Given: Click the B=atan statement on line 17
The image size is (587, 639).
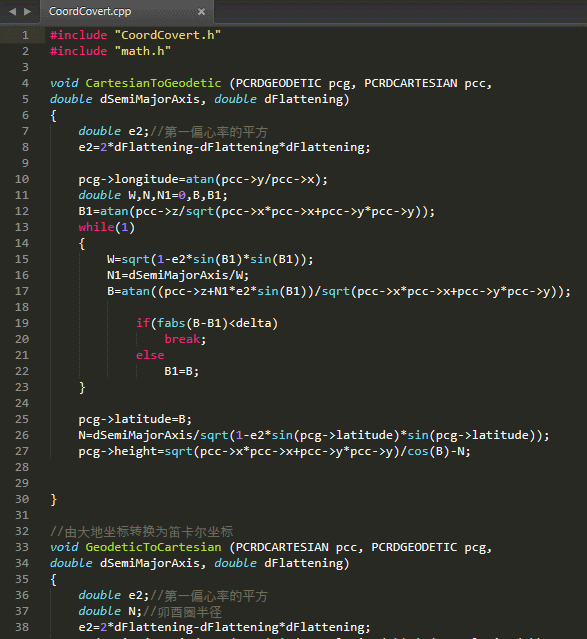Looking at the screenshot, I should [x=339, y=291].
